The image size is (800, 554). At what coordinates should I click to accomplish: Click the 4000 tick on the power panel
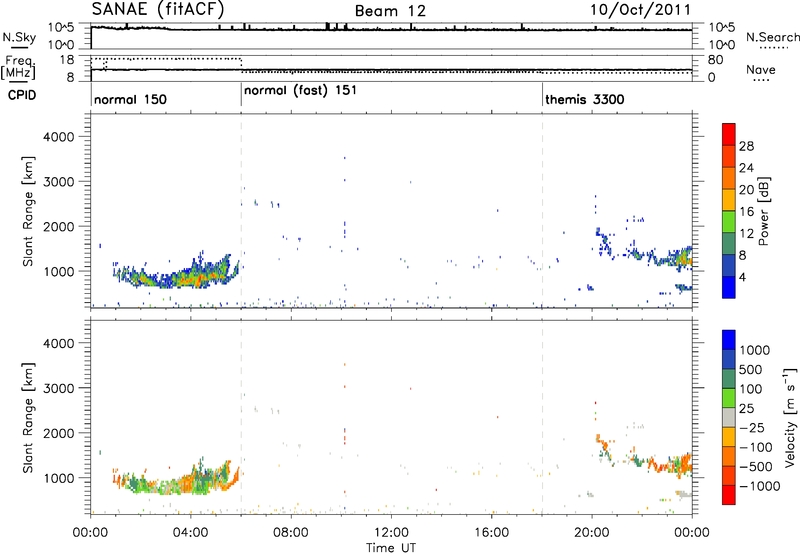58,137
